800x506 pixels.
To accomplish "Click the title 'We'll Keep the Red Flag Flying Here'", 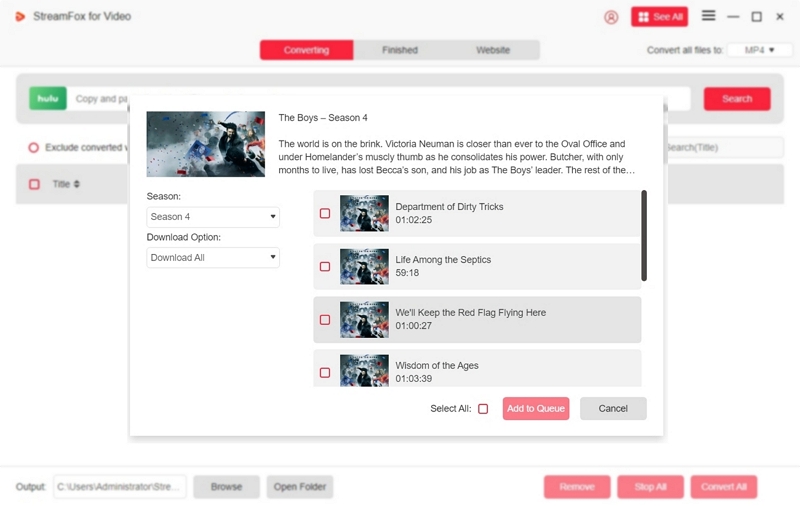I will coord(470,313).
